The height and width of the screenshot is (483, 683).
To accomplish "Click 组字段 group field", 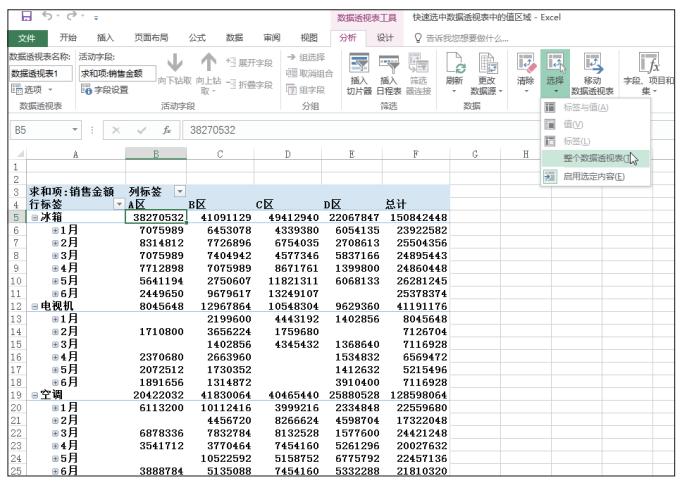I will (x=305, y=90).
